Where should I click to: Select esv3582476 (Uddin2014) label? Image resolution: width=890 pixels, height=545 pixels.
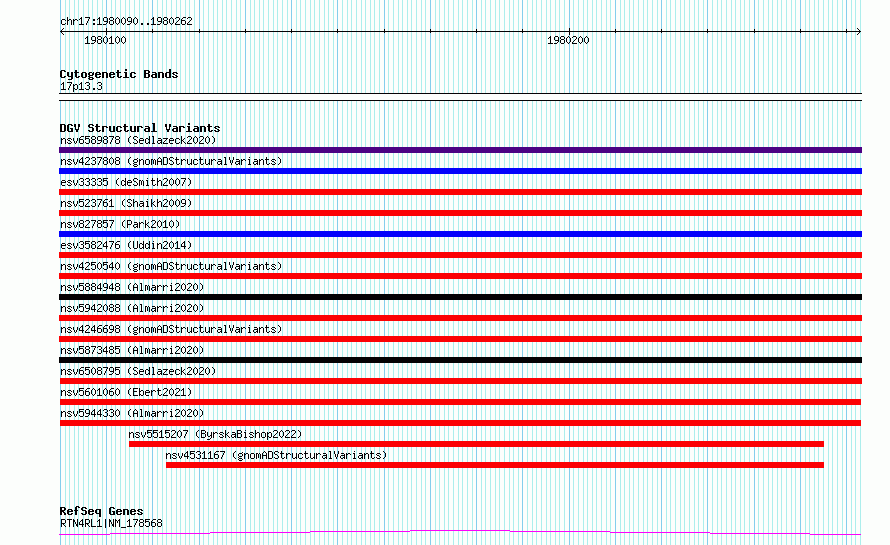[126, 245]
